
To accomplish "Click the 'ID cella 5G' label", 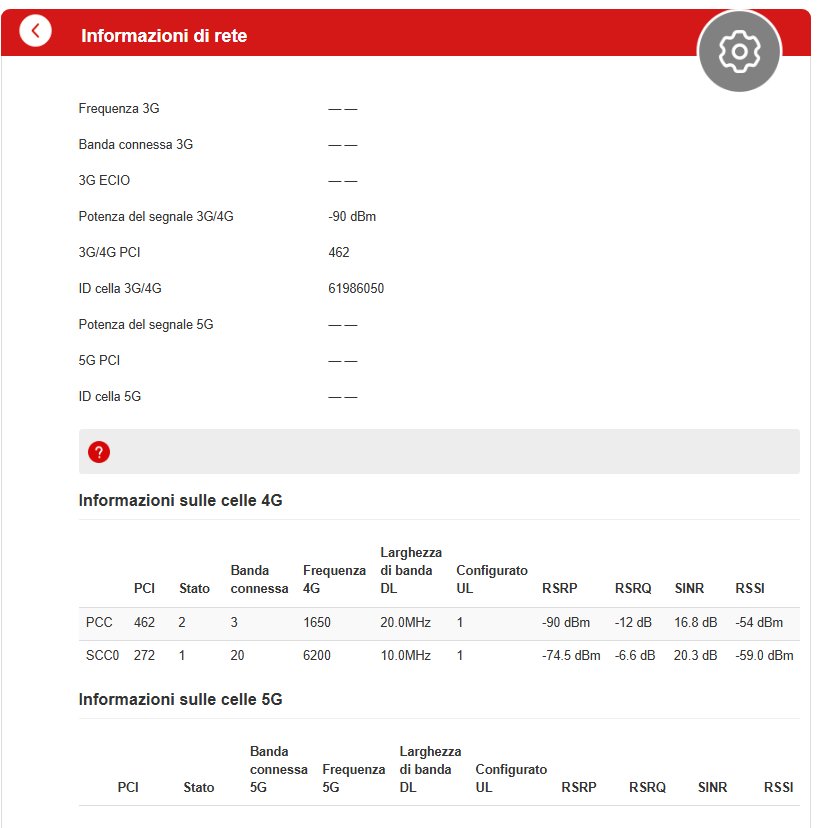I will [x=110, y=396].
